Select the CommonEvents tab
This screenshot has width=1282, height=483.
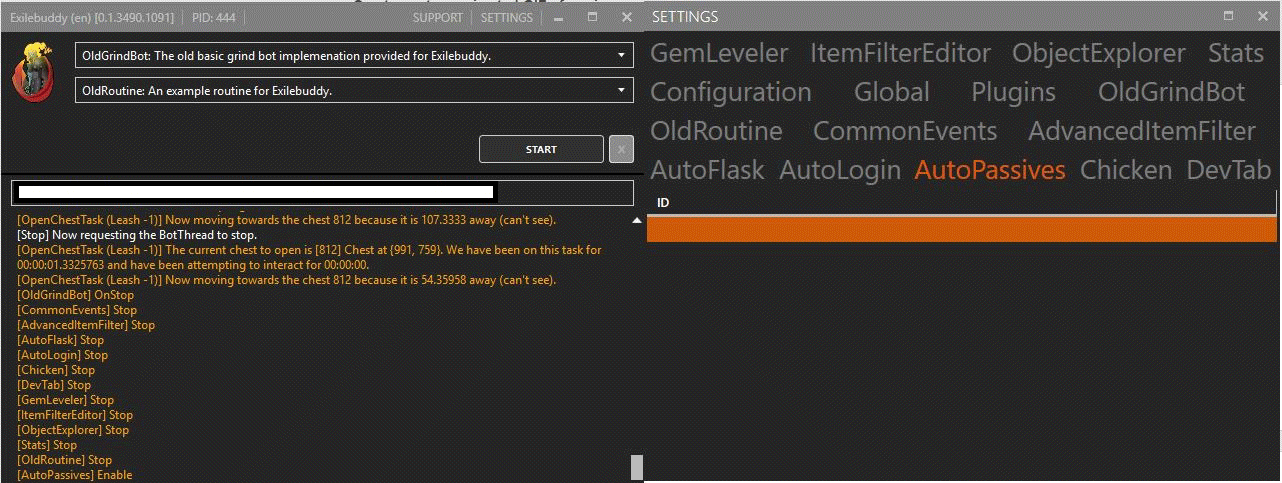[x=905, y=131]
